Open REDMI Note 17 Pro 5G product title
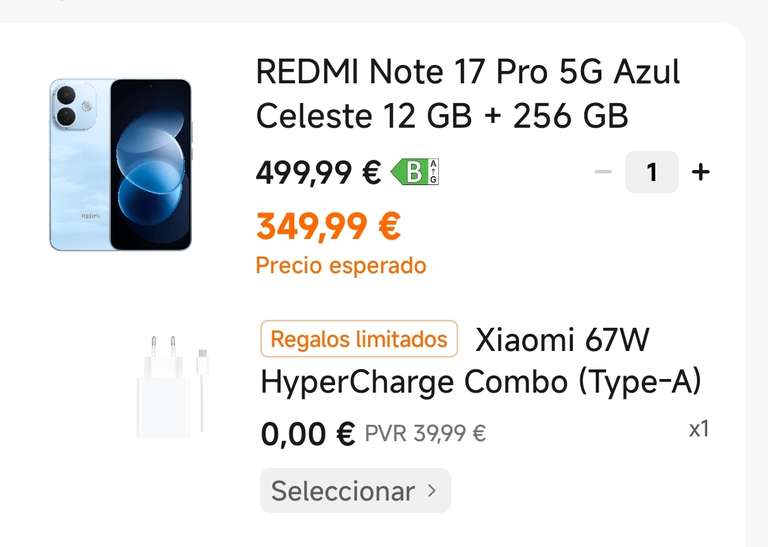The image size is (768, 547). (468, 94)
